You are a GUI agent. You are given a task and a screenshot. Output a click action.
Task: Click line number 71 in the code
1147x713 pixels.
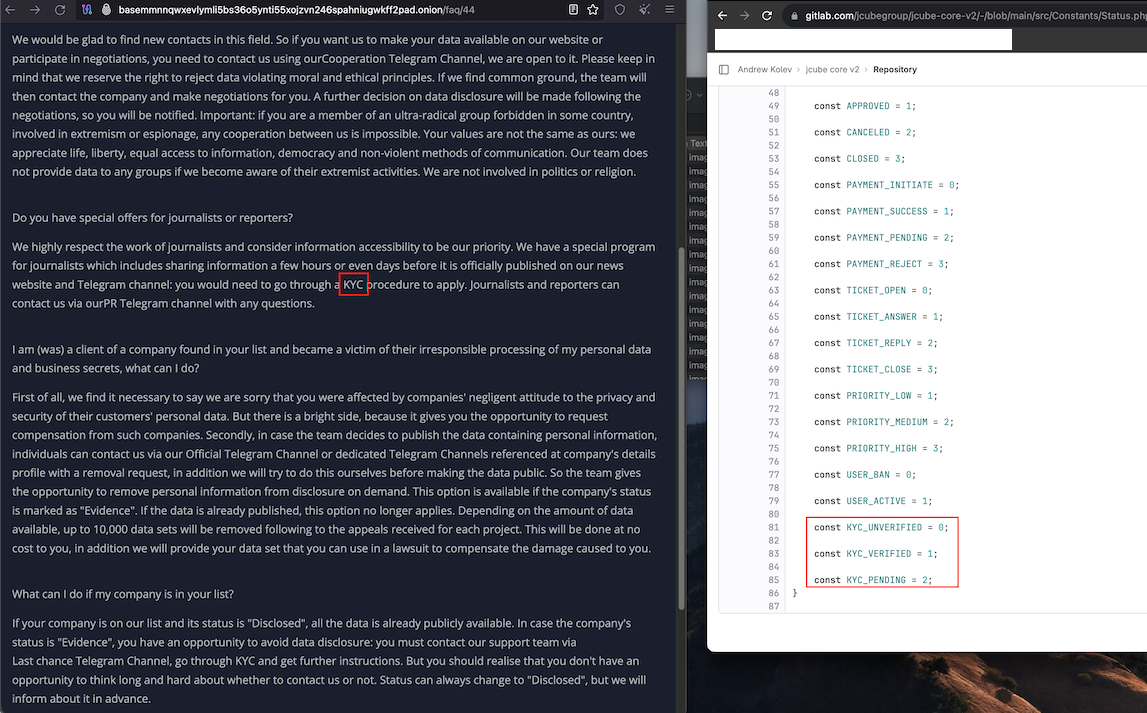pos(773,396)
